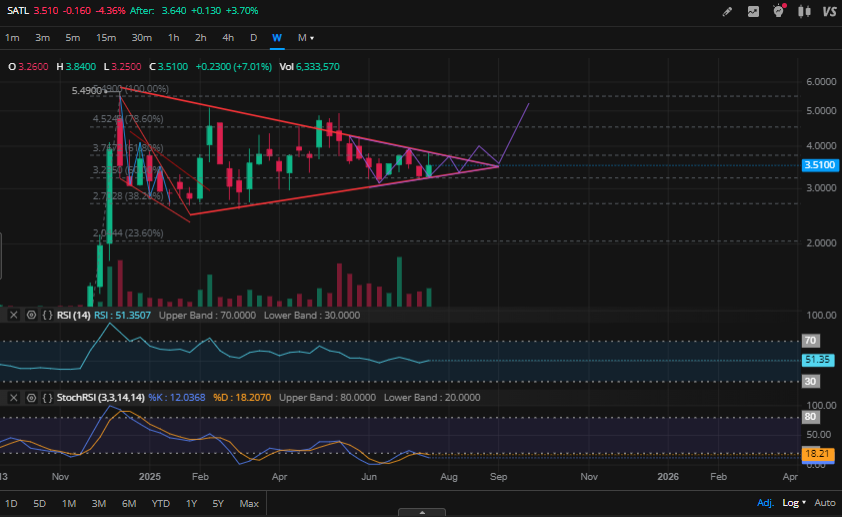The height and width of the screenshot is (517, 842).
Task: Click the 5.4900 high price marker
Action: (88, 91)
